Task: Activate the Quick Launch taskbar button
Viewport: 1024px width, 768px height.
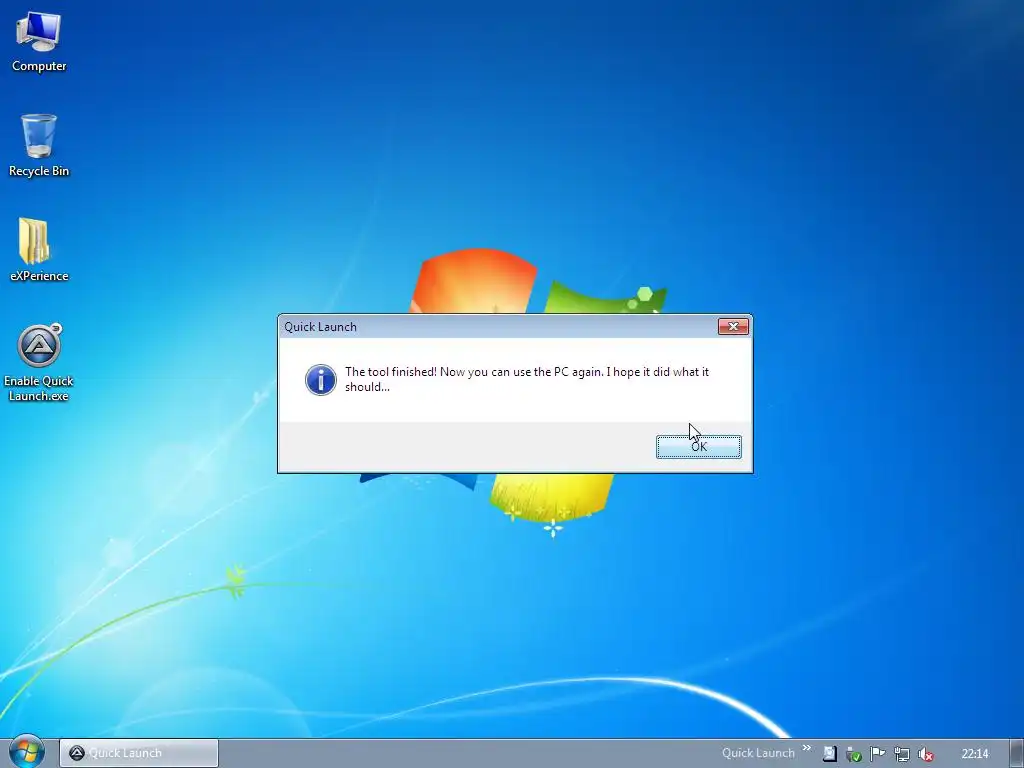Action: [x=138, y=753]
